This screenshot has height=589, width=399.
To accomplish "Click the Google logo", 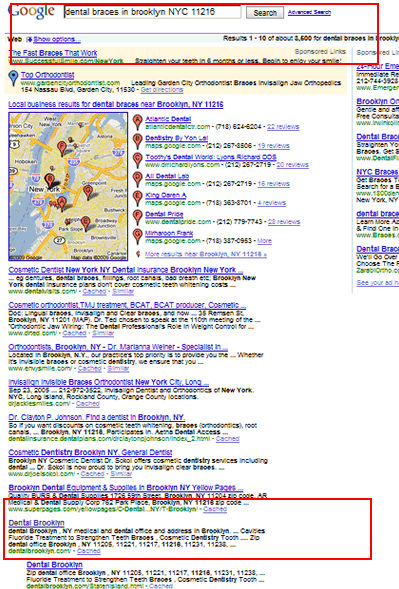I will pos(31,12).
